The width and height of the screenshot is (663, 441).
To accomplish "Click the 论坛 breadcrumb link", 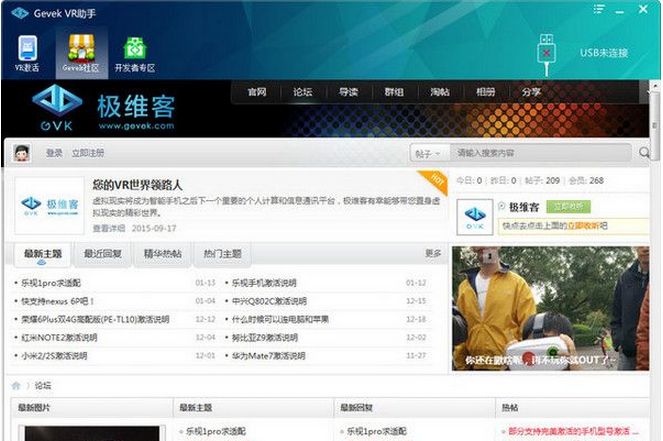I will [x=43, y=386].
